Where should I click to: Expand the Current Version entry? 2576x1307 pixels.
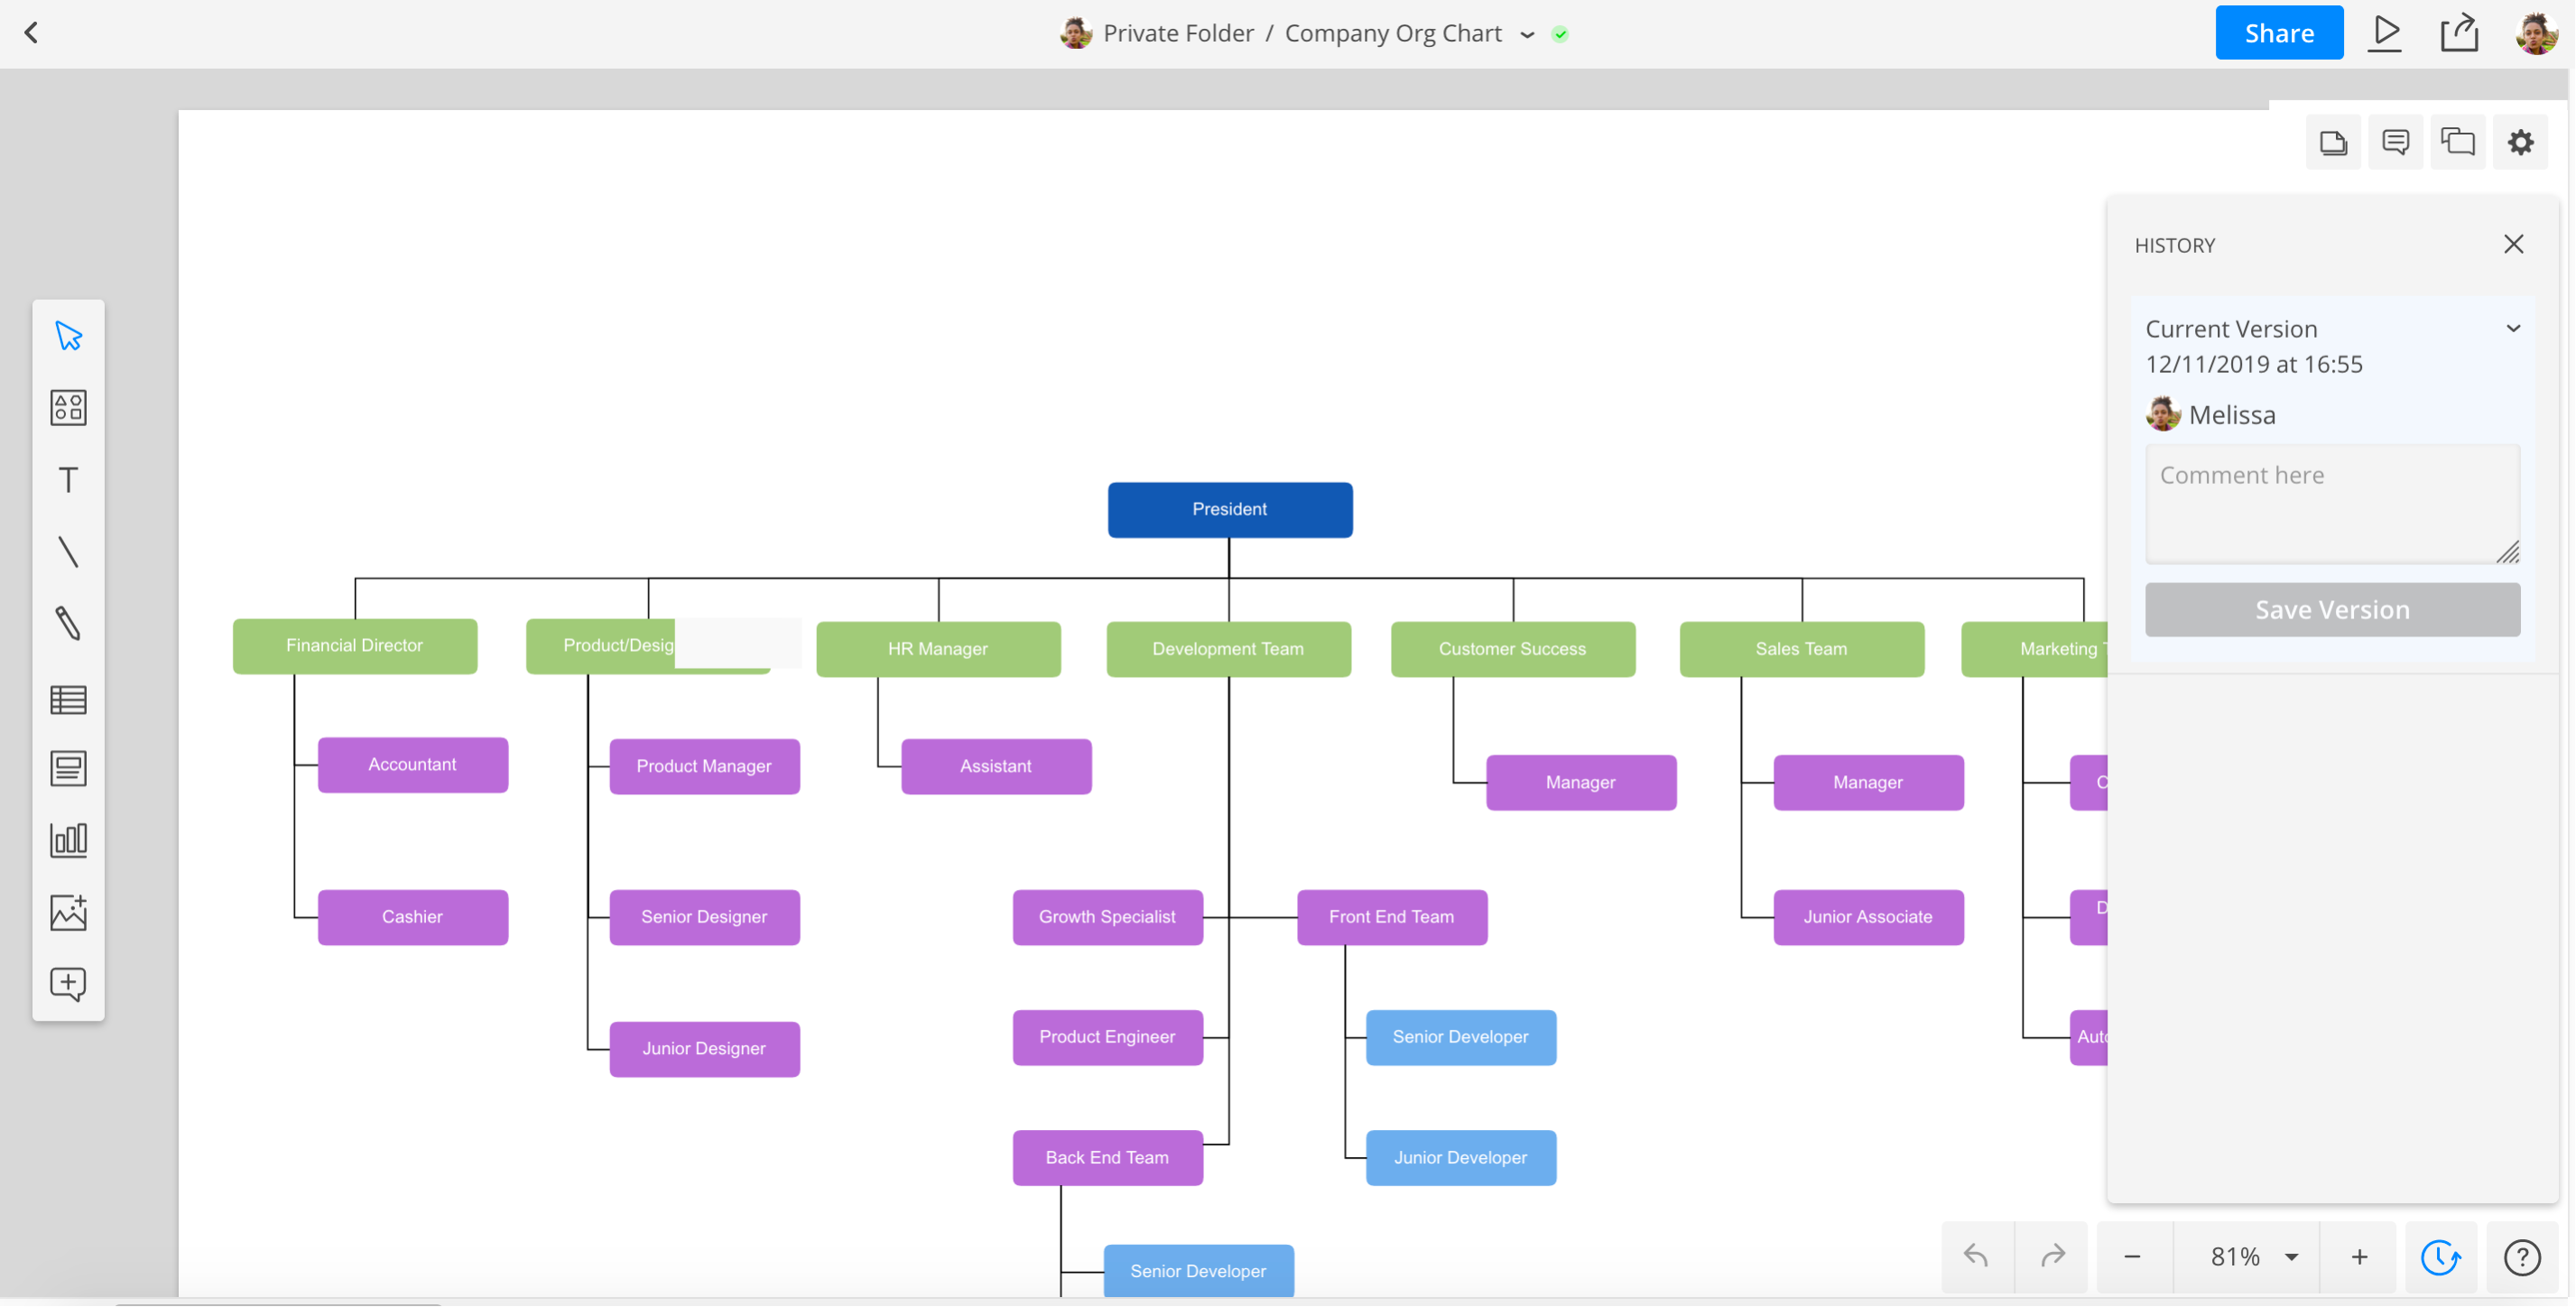pyautogui.click(x=2513, y=328)
